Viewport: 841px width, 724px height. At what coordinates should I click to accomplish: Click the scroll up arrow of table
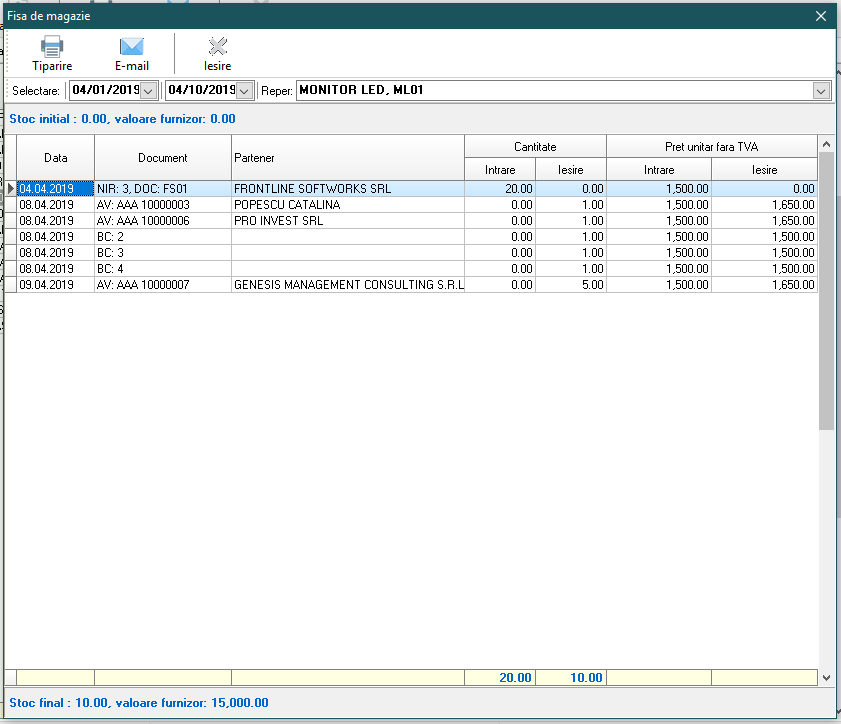[x=826, y=143]
